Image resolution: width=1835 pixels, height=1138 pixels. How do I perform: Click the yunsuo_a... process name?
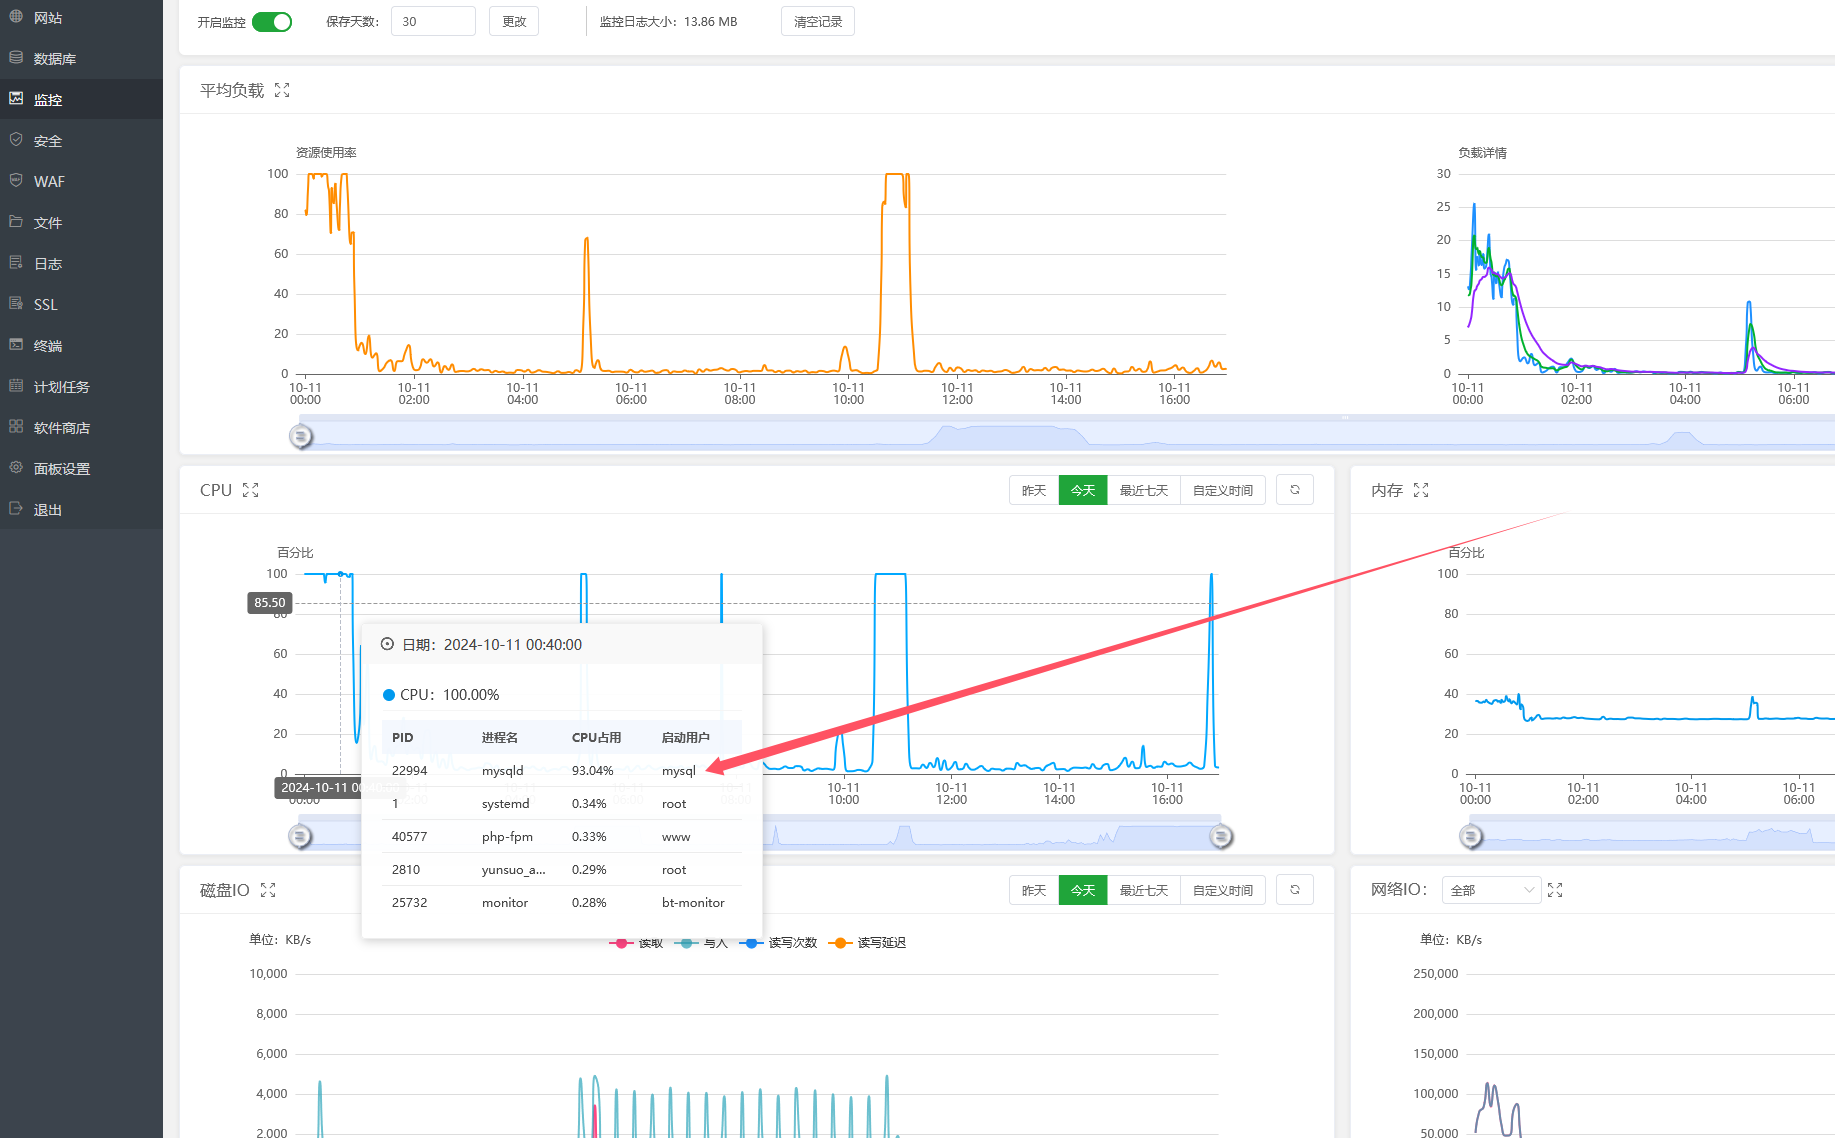point(513,869)
